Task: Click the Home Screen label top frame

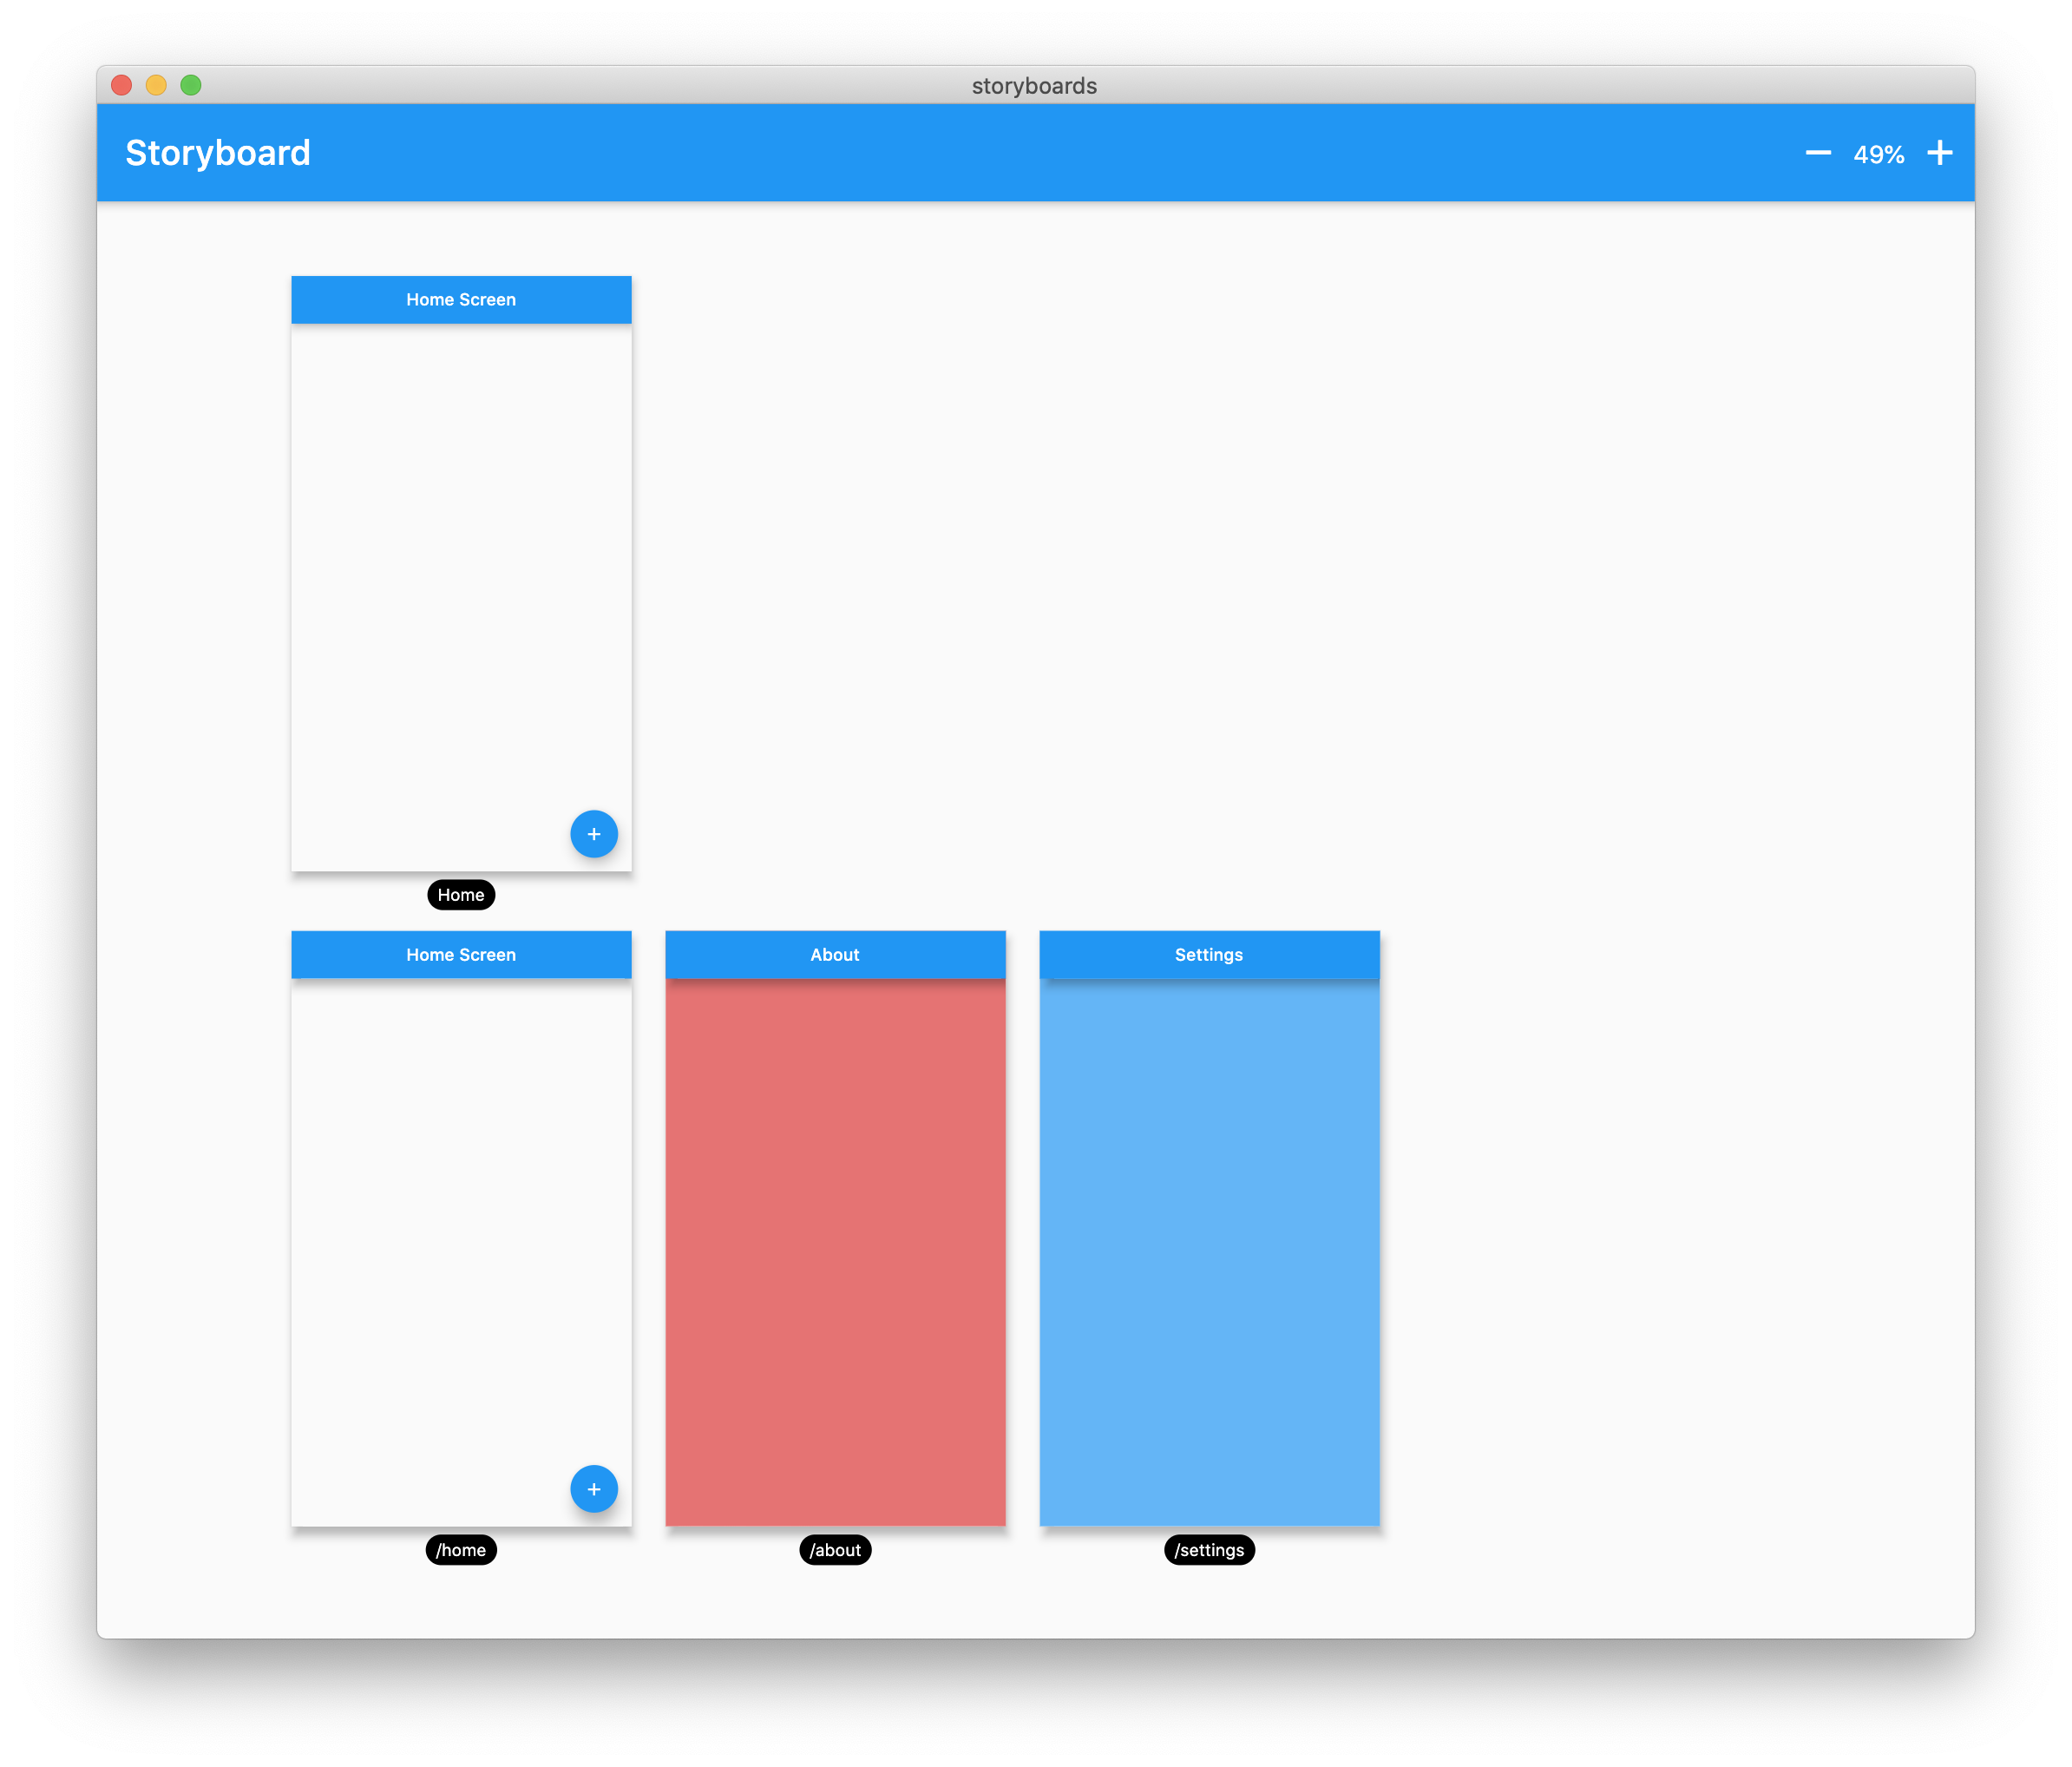Action: coord(461,298)
